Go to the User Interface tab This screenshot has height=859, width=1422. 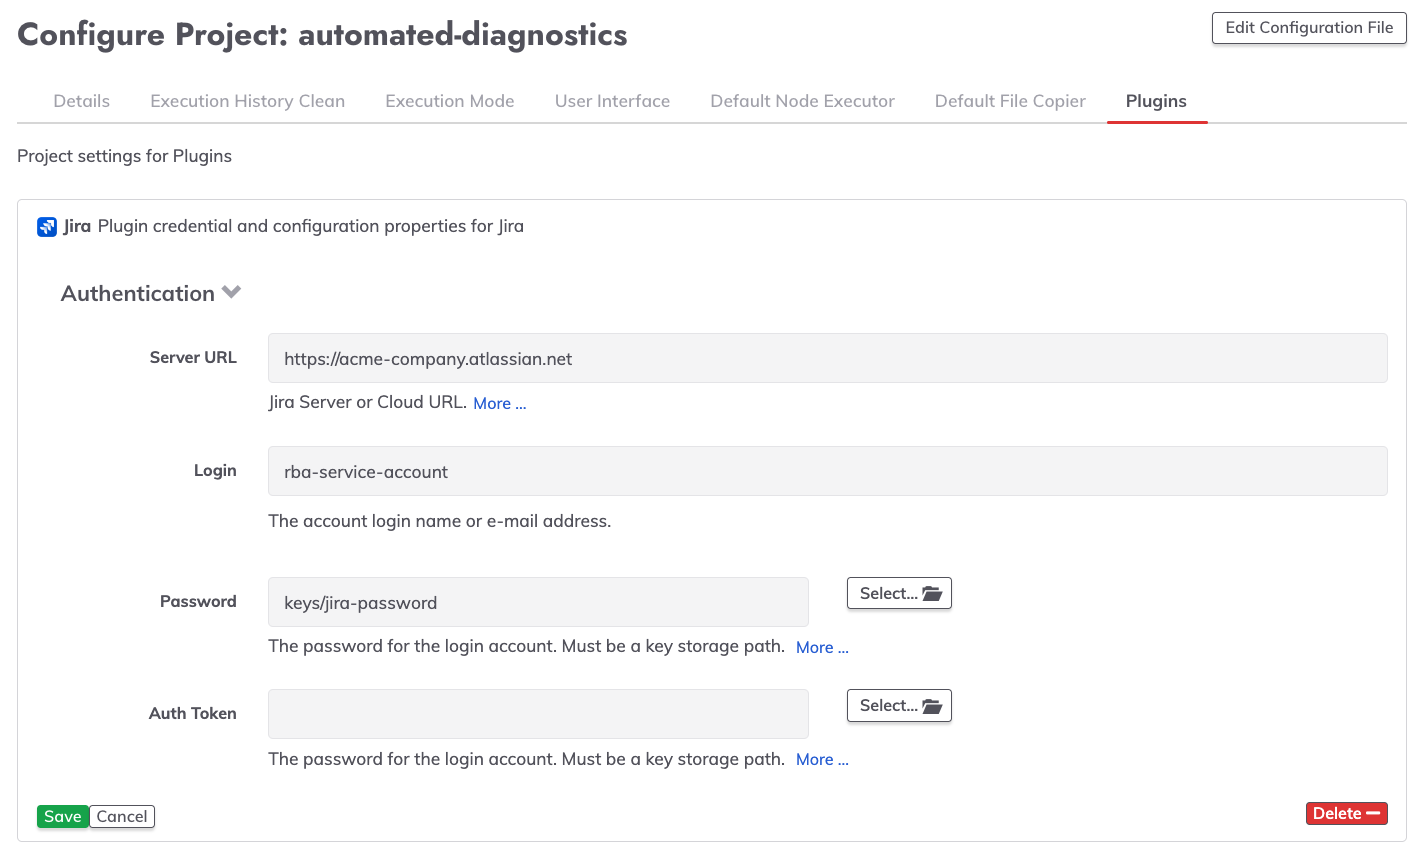pyautogui.click(x=613, y=101)
